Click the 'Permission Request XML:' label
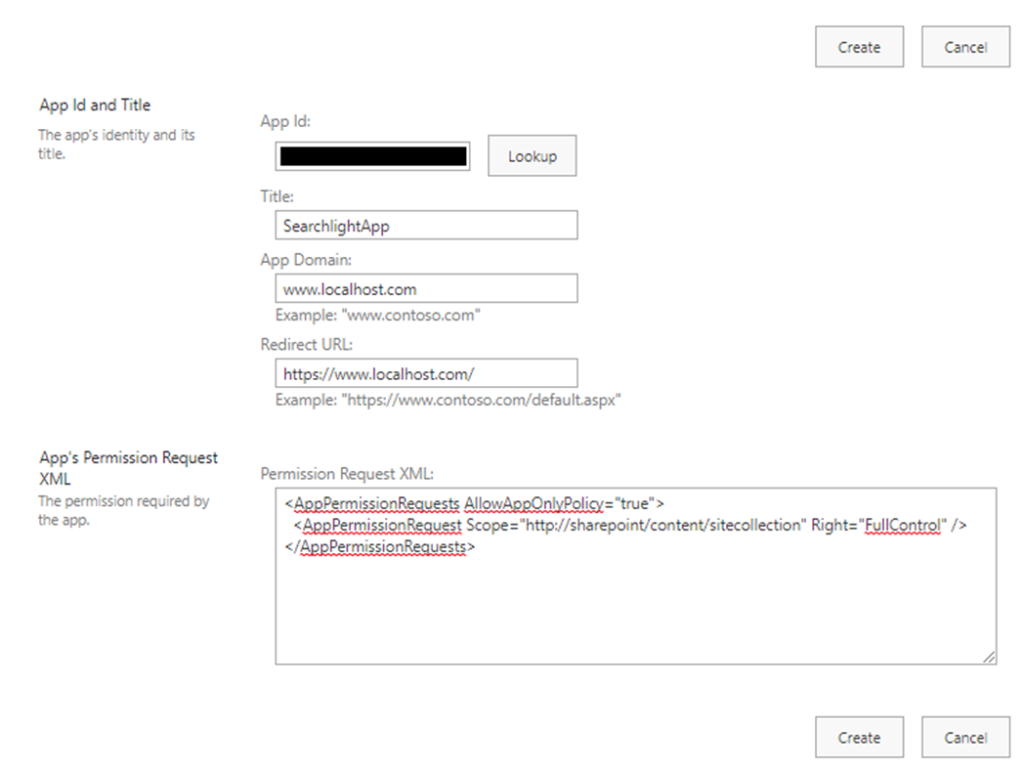 tap(346, 473)
